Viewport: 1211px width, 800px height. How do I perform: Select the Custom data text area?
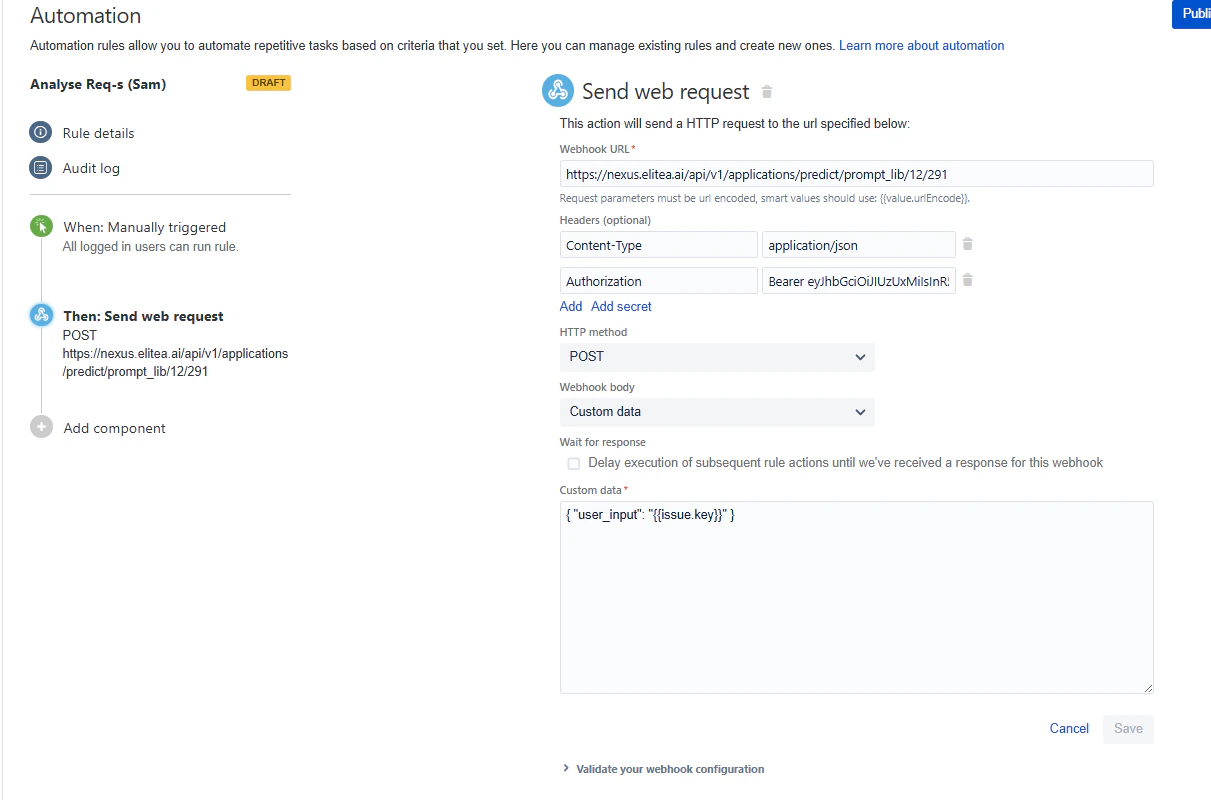click(855, 595)
